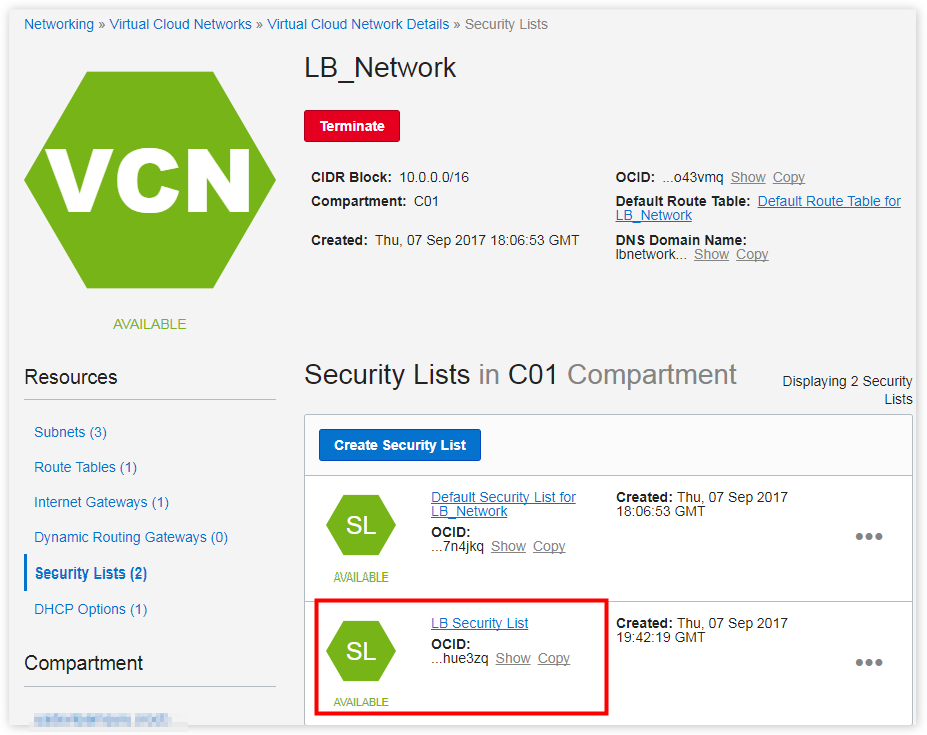Screen dimensions: 927x735
Task: Select Route Tables (1) in Resources
Action: tap(85, 467)
